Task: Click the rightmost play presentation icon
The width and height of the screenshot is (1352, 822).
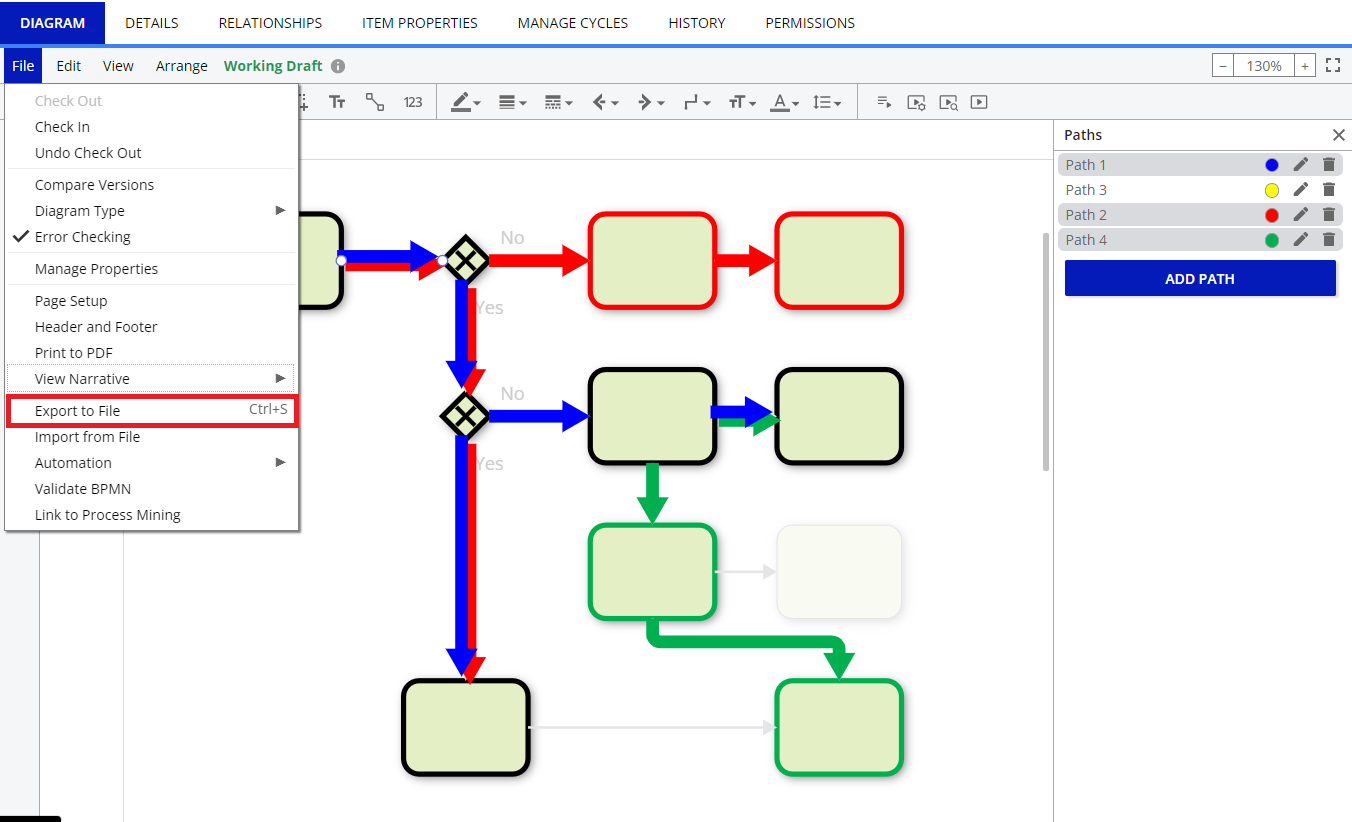Action: point(979,102)
